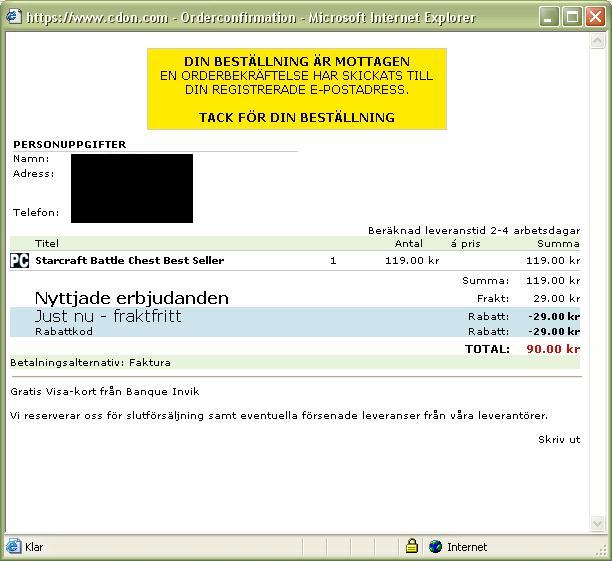Click the Klar status text
The image size is (612, 561).
pyautogui.click(x=34, y=547)
